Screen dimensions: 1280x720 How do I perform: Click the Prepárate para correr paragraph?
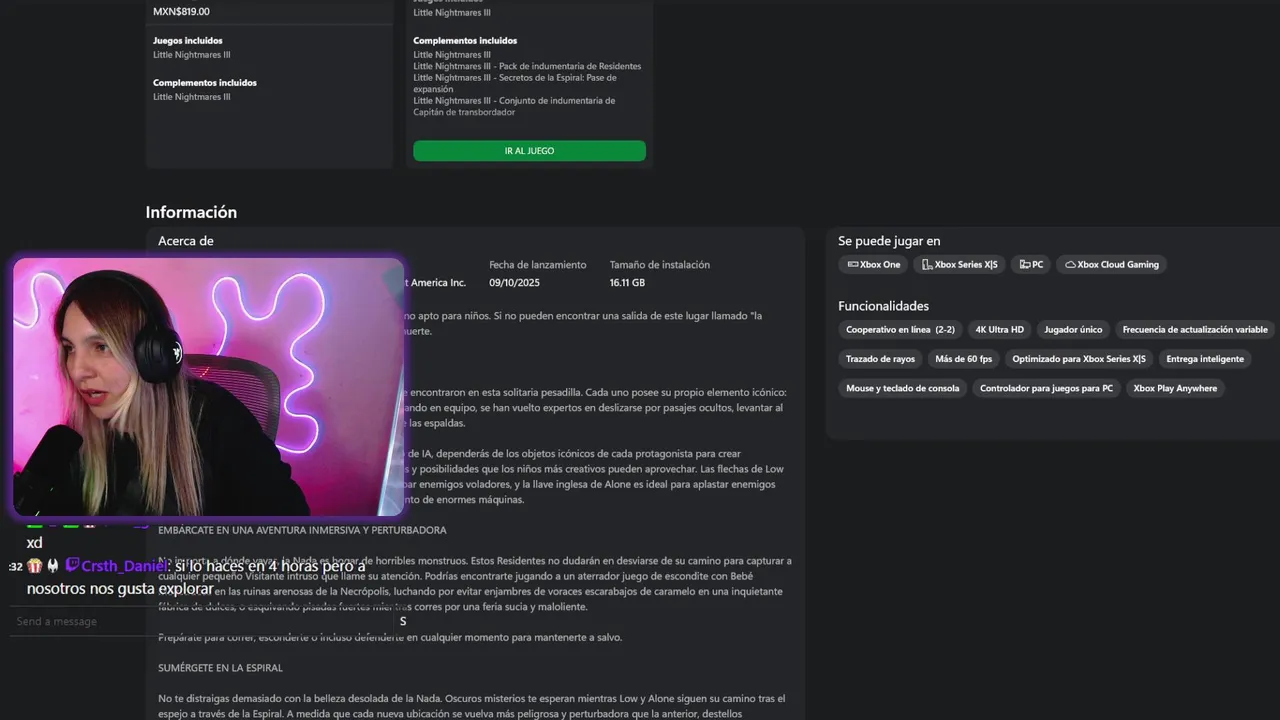[390, 638]
